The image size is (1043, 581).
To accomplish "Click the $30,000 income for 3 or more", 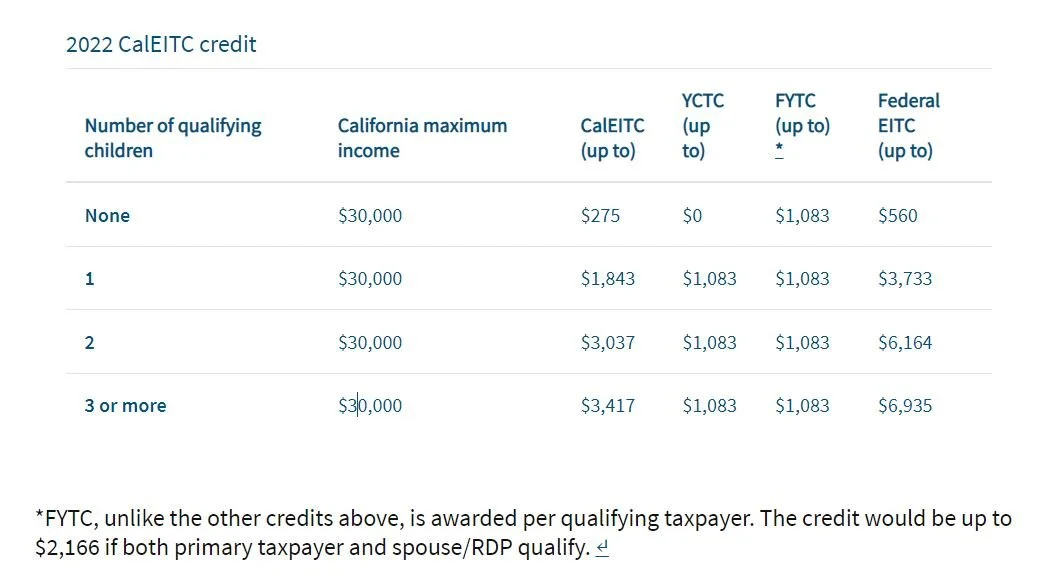I will 370,406.
